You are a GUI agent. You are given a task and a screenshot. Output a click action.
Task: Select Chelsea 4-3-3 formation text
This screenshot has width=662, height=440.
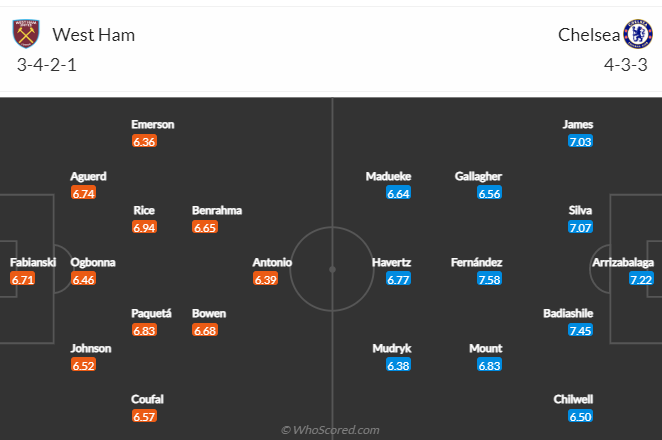[626, 65]
